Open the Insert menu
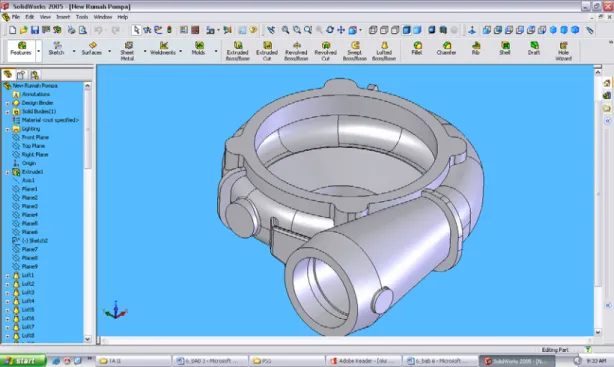 (x=63, y=17)
